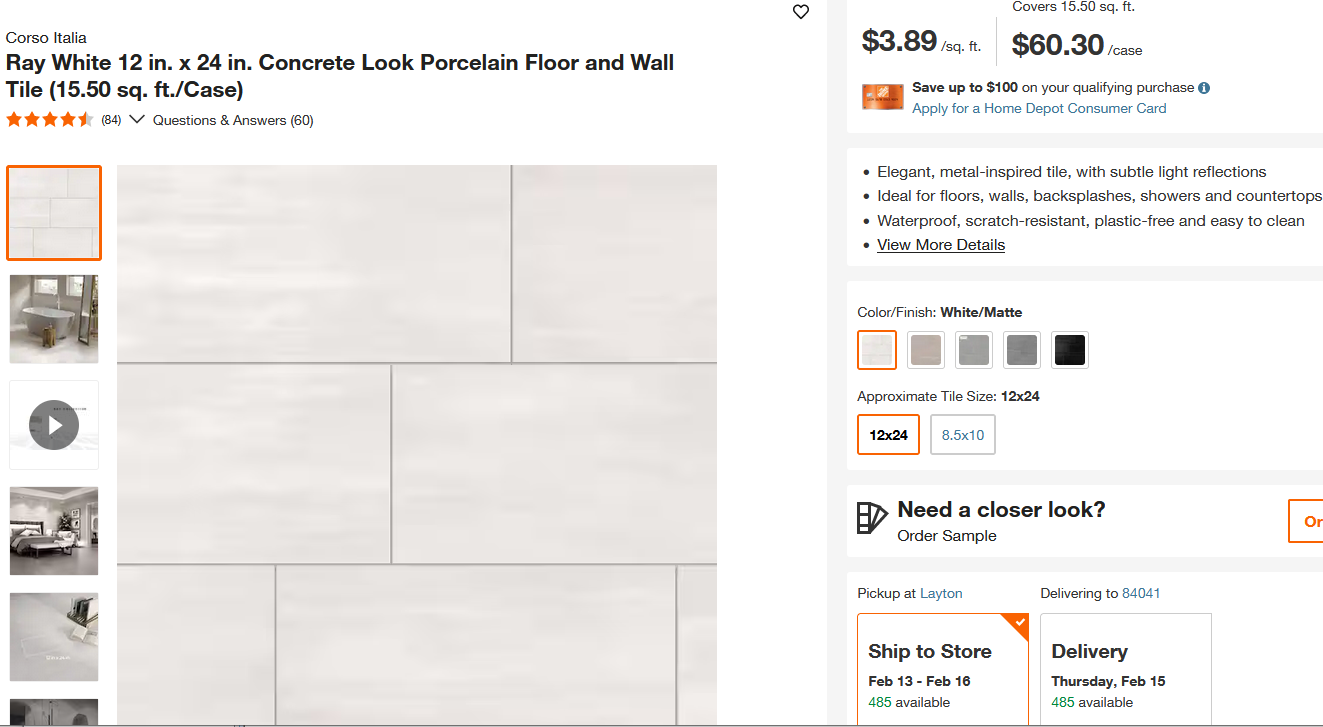
Task: Save product with the heart favorite icon
Action: coord(800,12)
